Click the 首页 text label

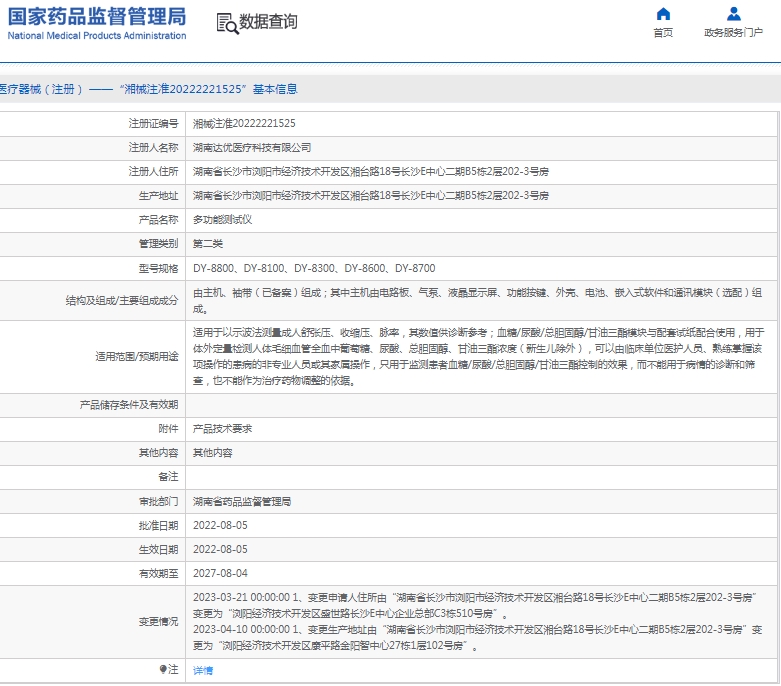663,33
